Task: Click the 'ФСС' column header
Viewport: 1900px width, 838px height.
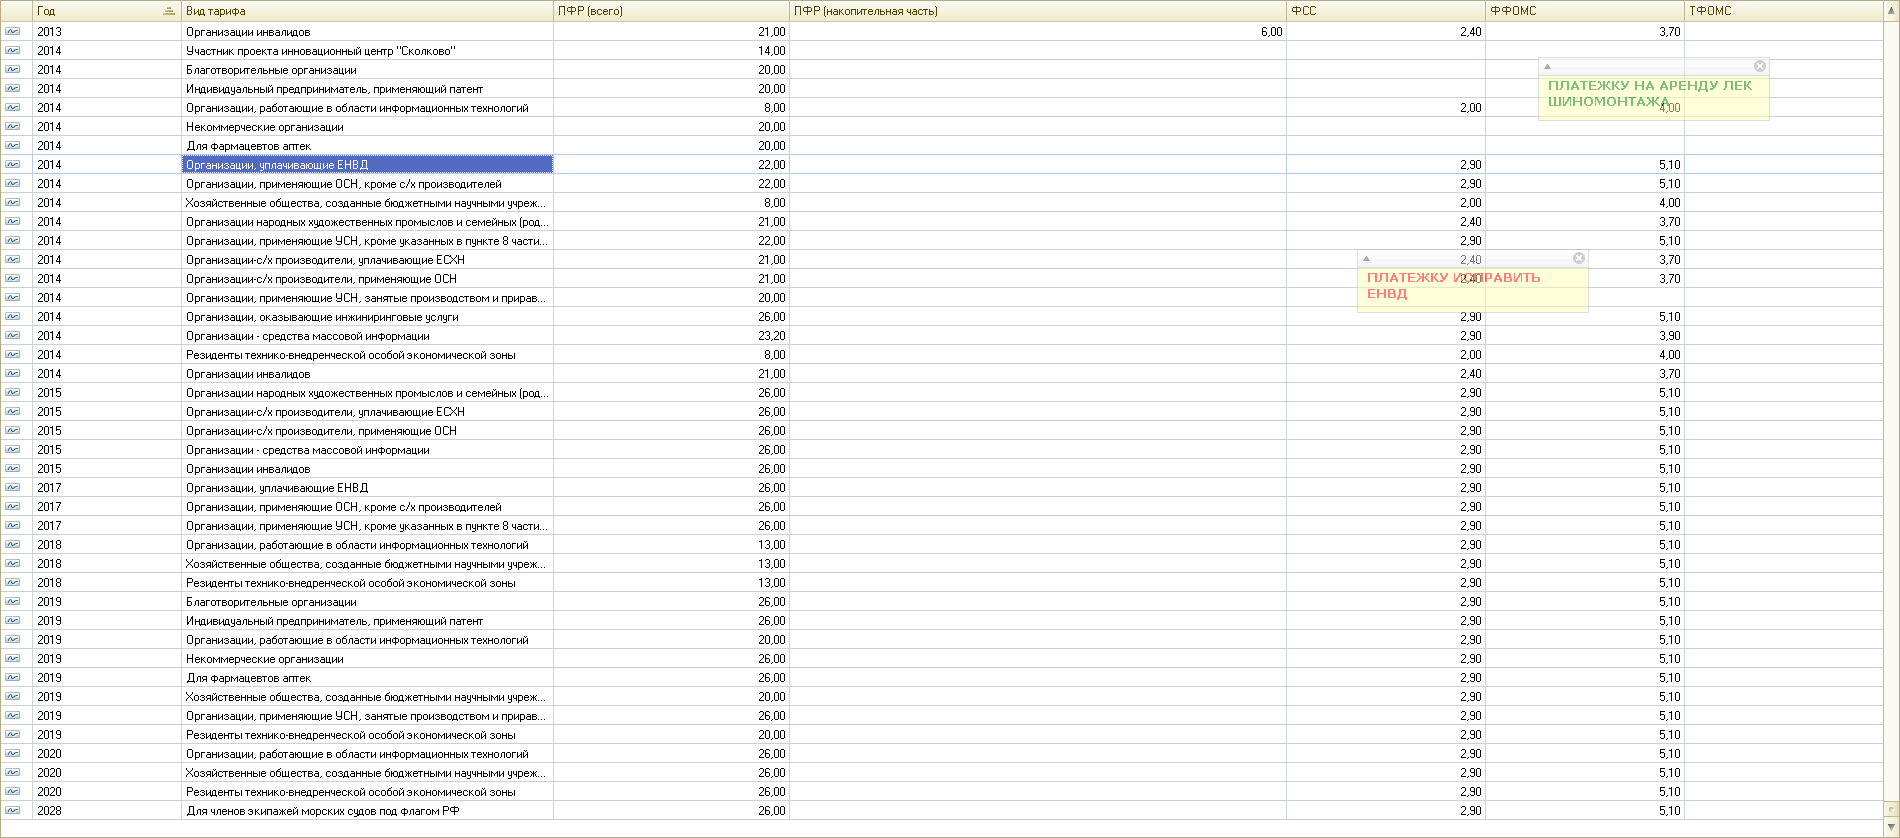Action: (1385, 11)
